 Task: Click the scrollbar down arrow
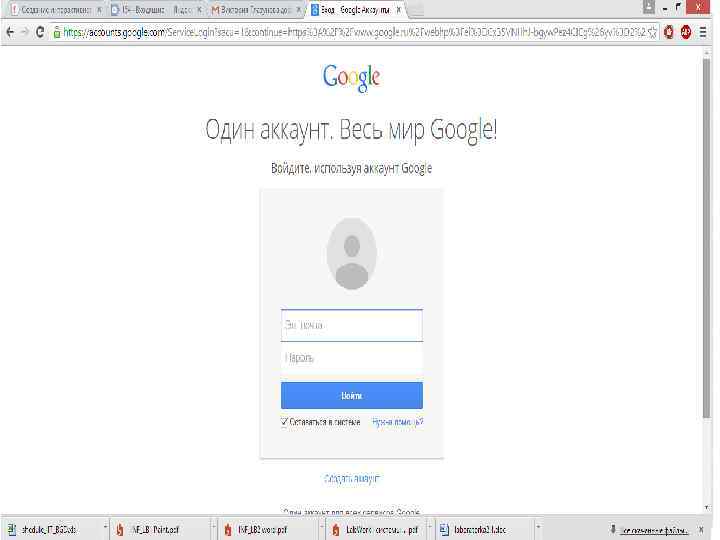[x=707, y=507]
